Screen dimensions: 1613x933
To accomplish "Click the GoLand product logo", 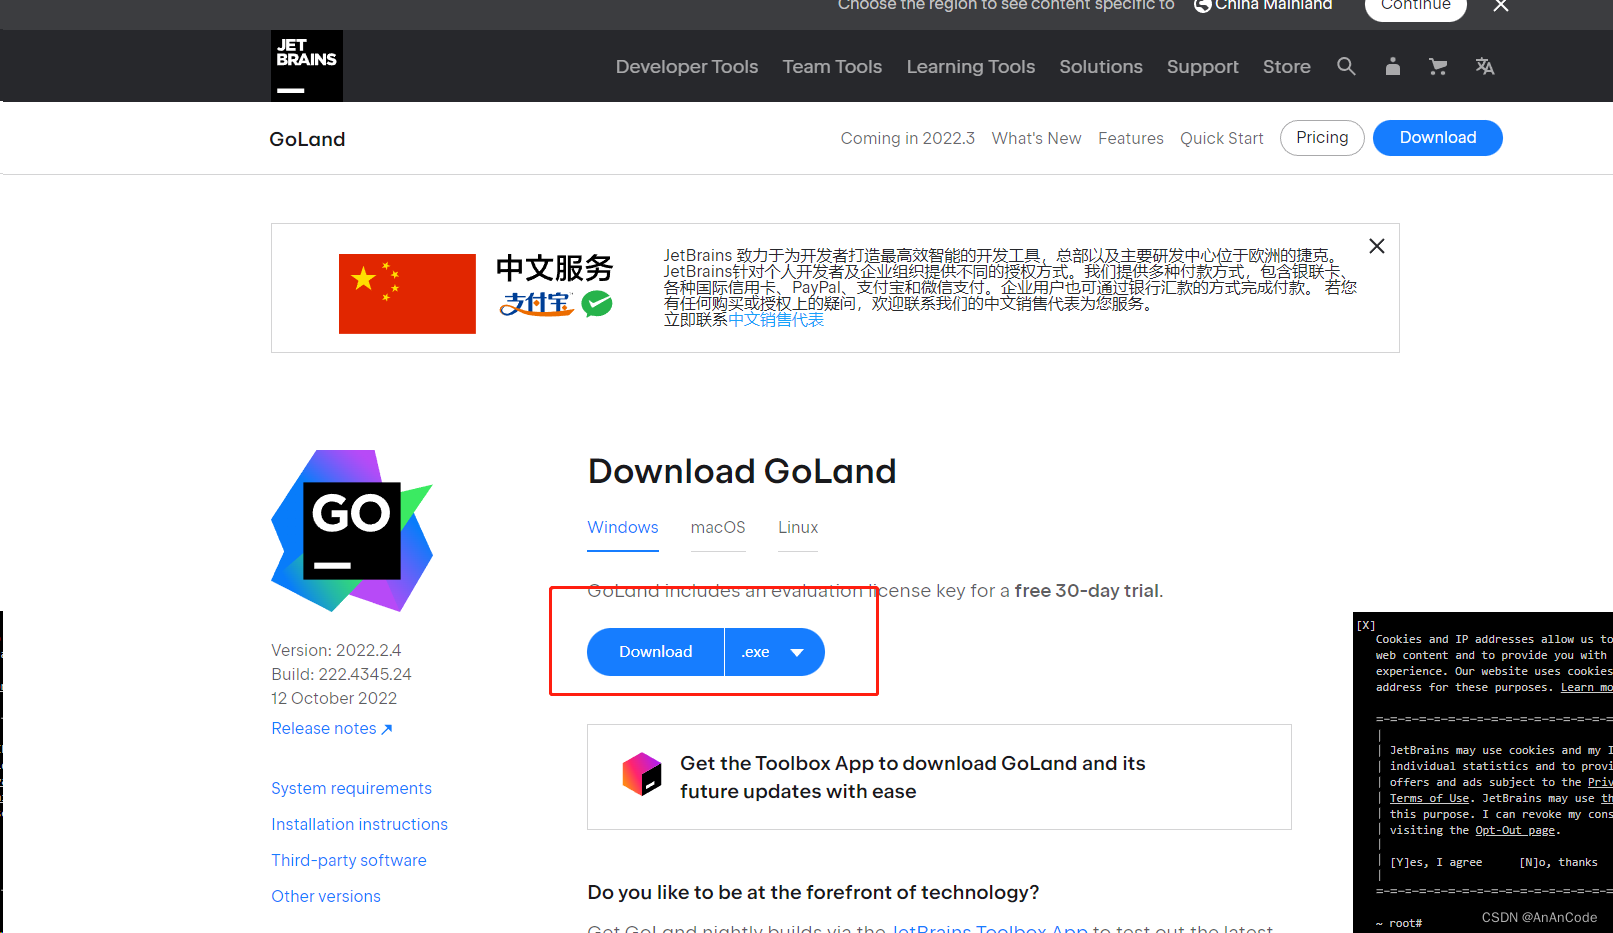I will coord(352,530).
